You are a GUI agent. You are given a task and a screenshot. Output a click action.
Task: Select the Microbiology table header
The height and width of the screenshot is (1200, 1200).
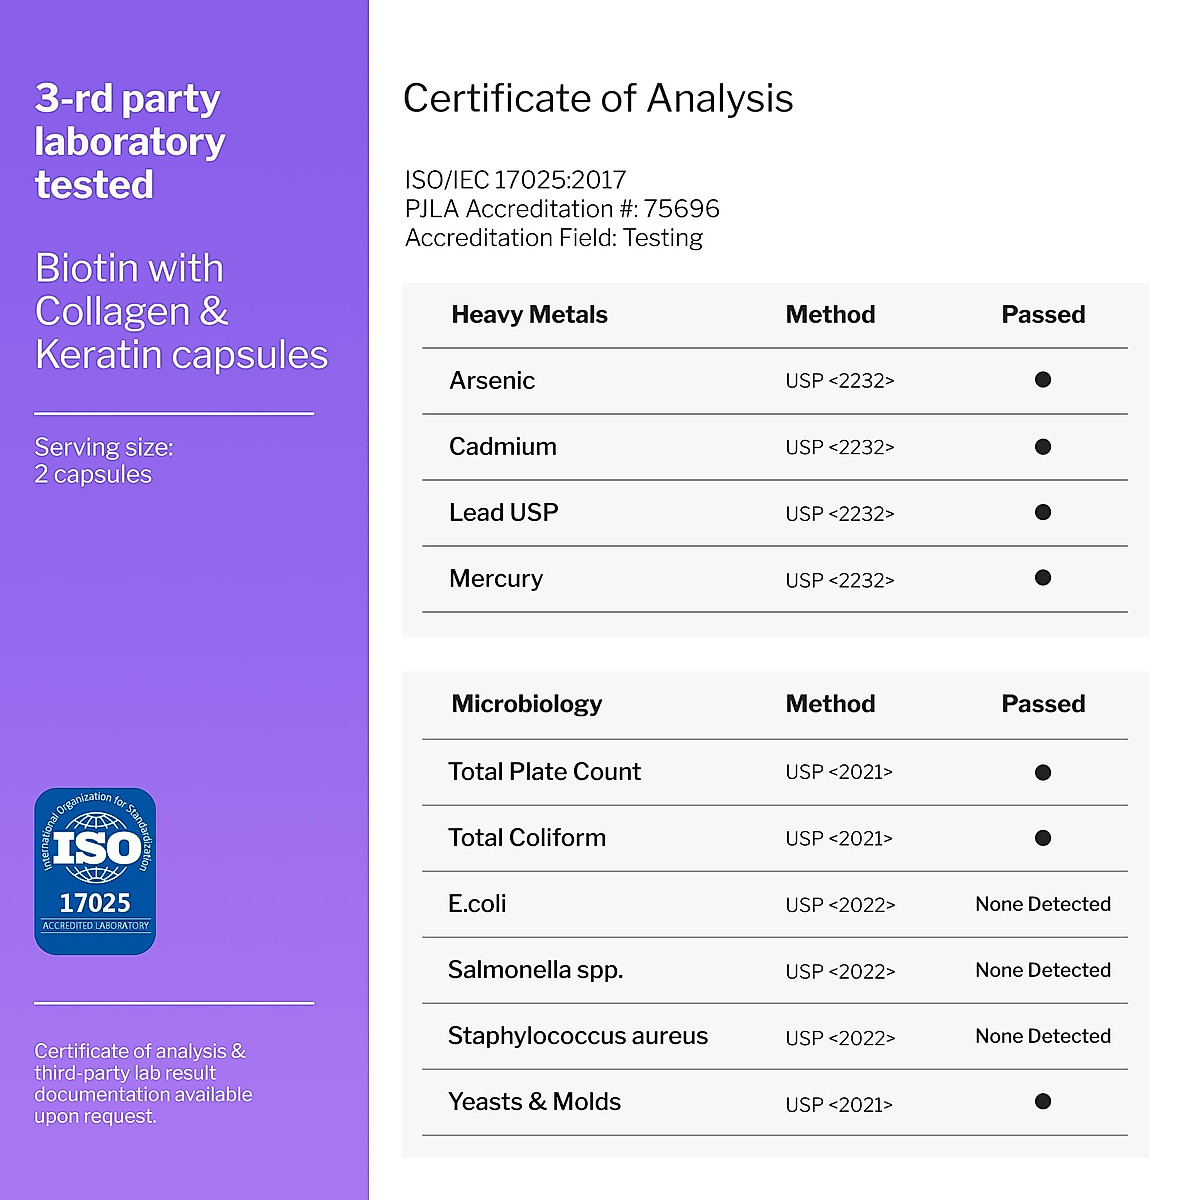pyautogui.click(x=527, y=704)
